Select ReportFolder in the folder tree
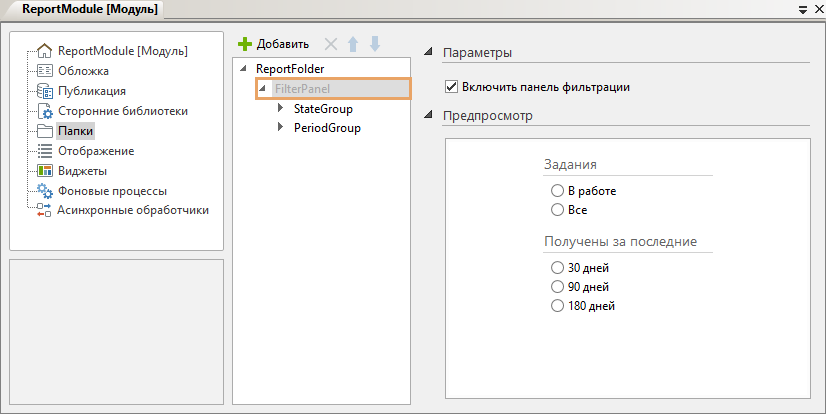Viewport: 826px width, 414px height. tap(291, 69)
